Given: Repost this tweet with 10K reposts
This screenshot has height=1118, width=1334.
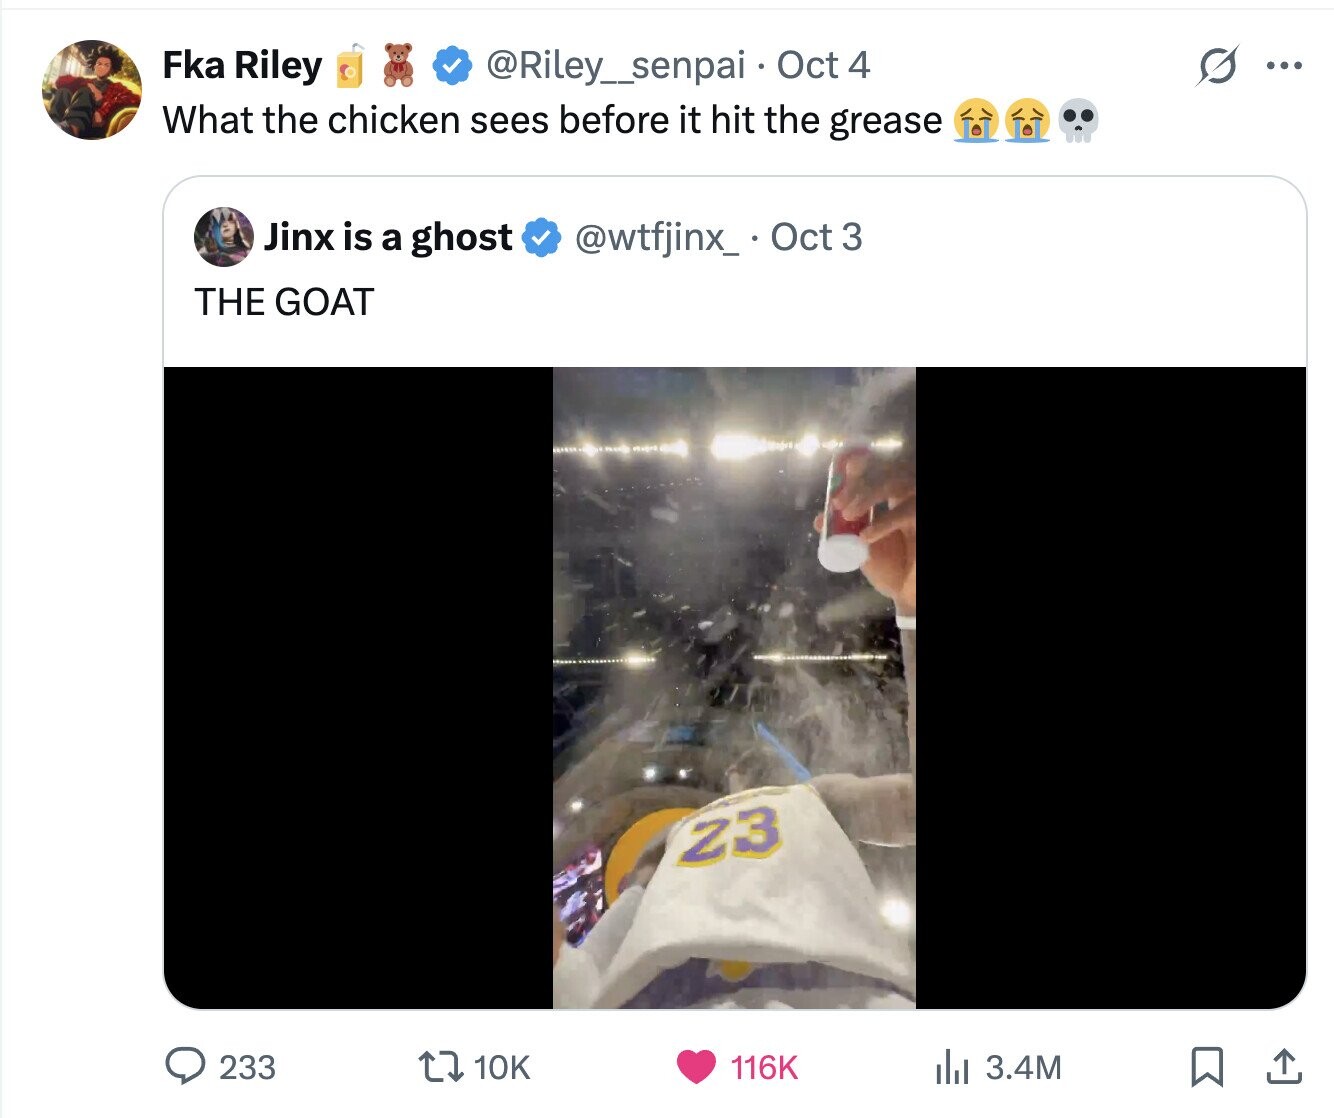Looking at the screenshot, I should click(x=440, y=1066).
